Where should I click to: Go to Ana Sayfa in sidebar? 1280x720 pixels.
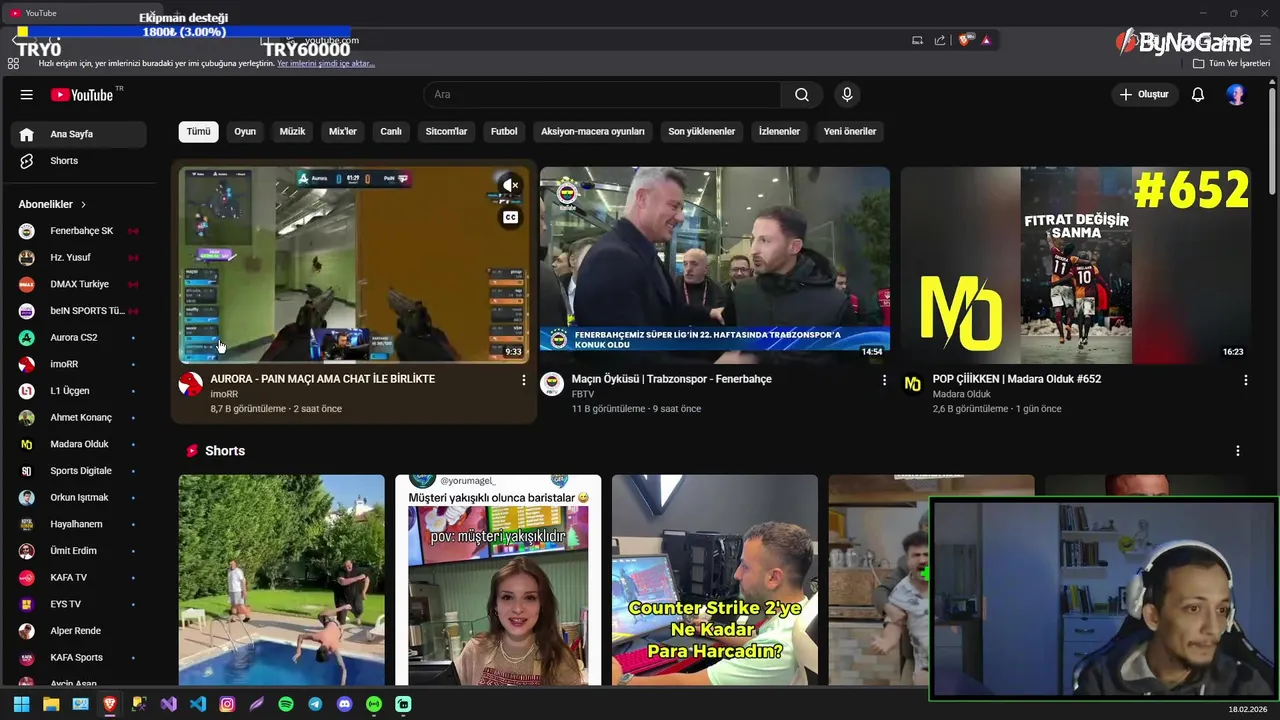click(x=79, y=134)
